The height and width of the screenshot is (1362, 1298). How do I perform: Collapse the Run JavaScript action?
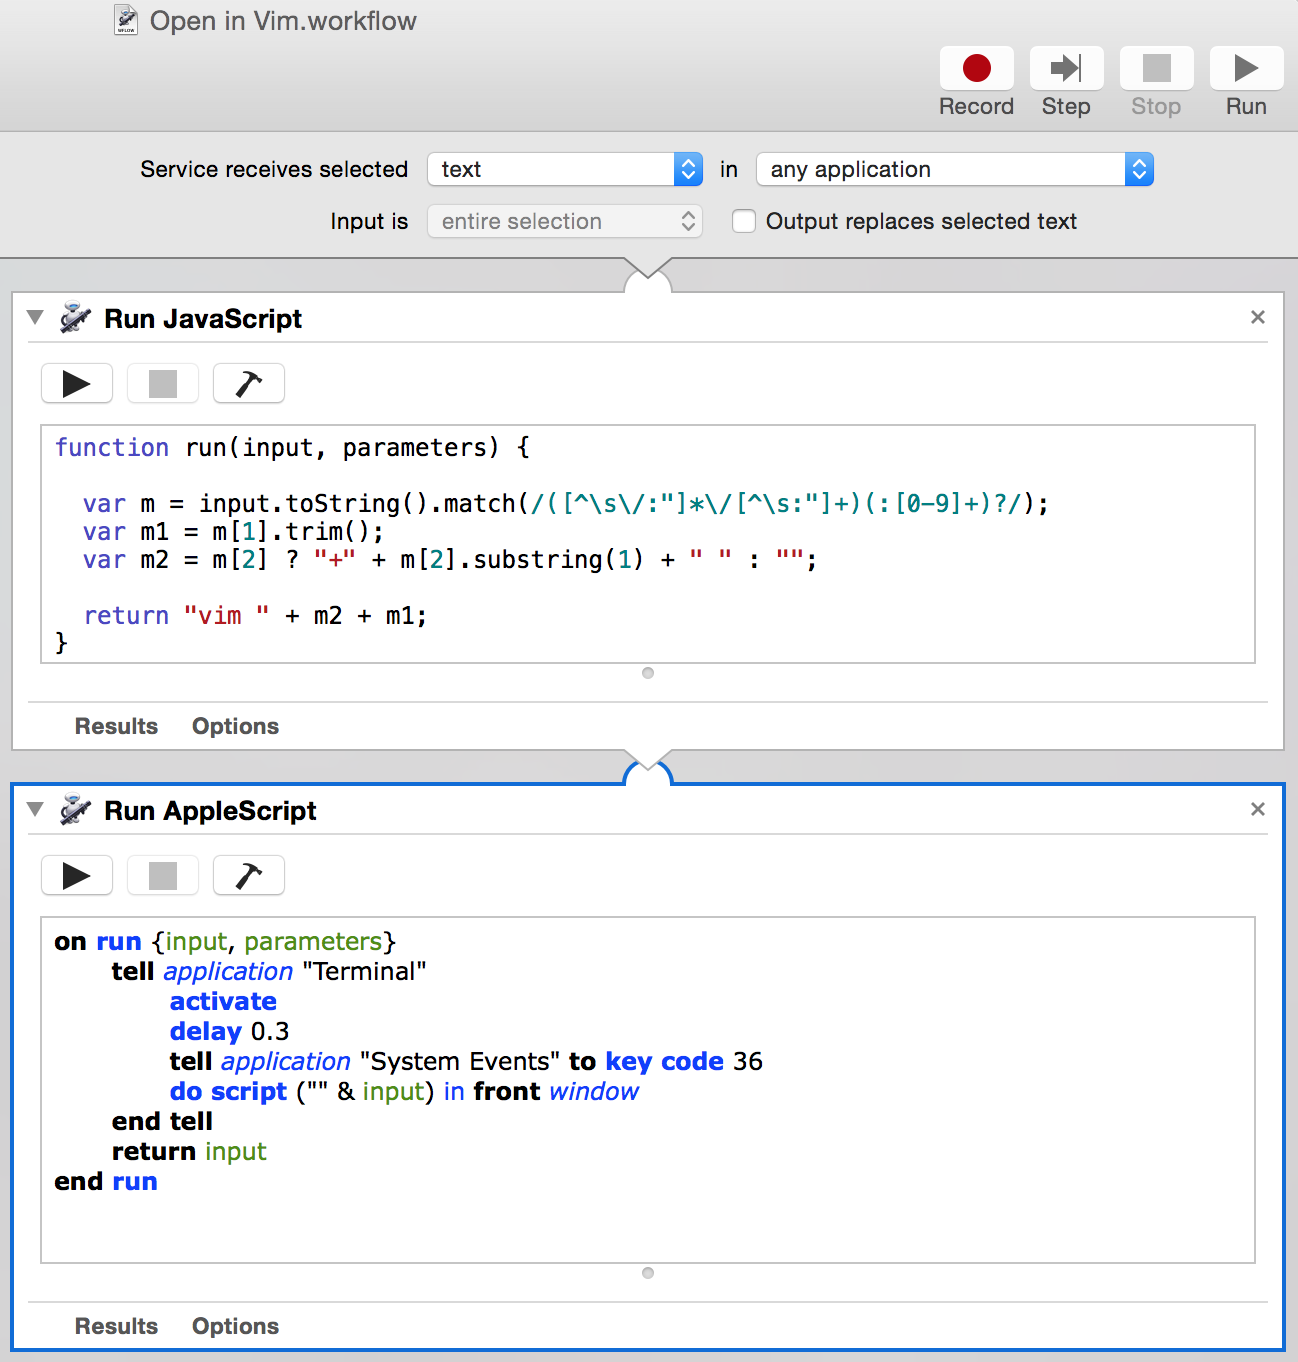pyautogui.click(x=36, y=318)
